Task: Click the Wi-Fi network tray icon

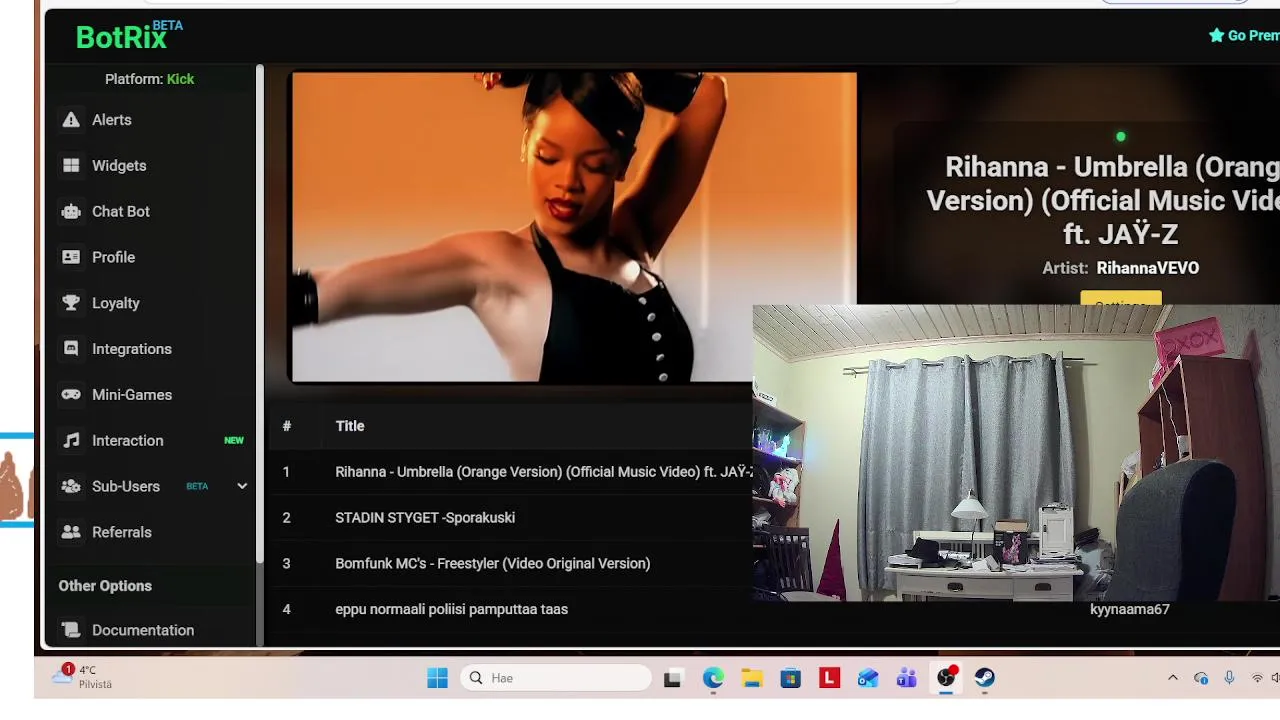Action: (1257, 678)
